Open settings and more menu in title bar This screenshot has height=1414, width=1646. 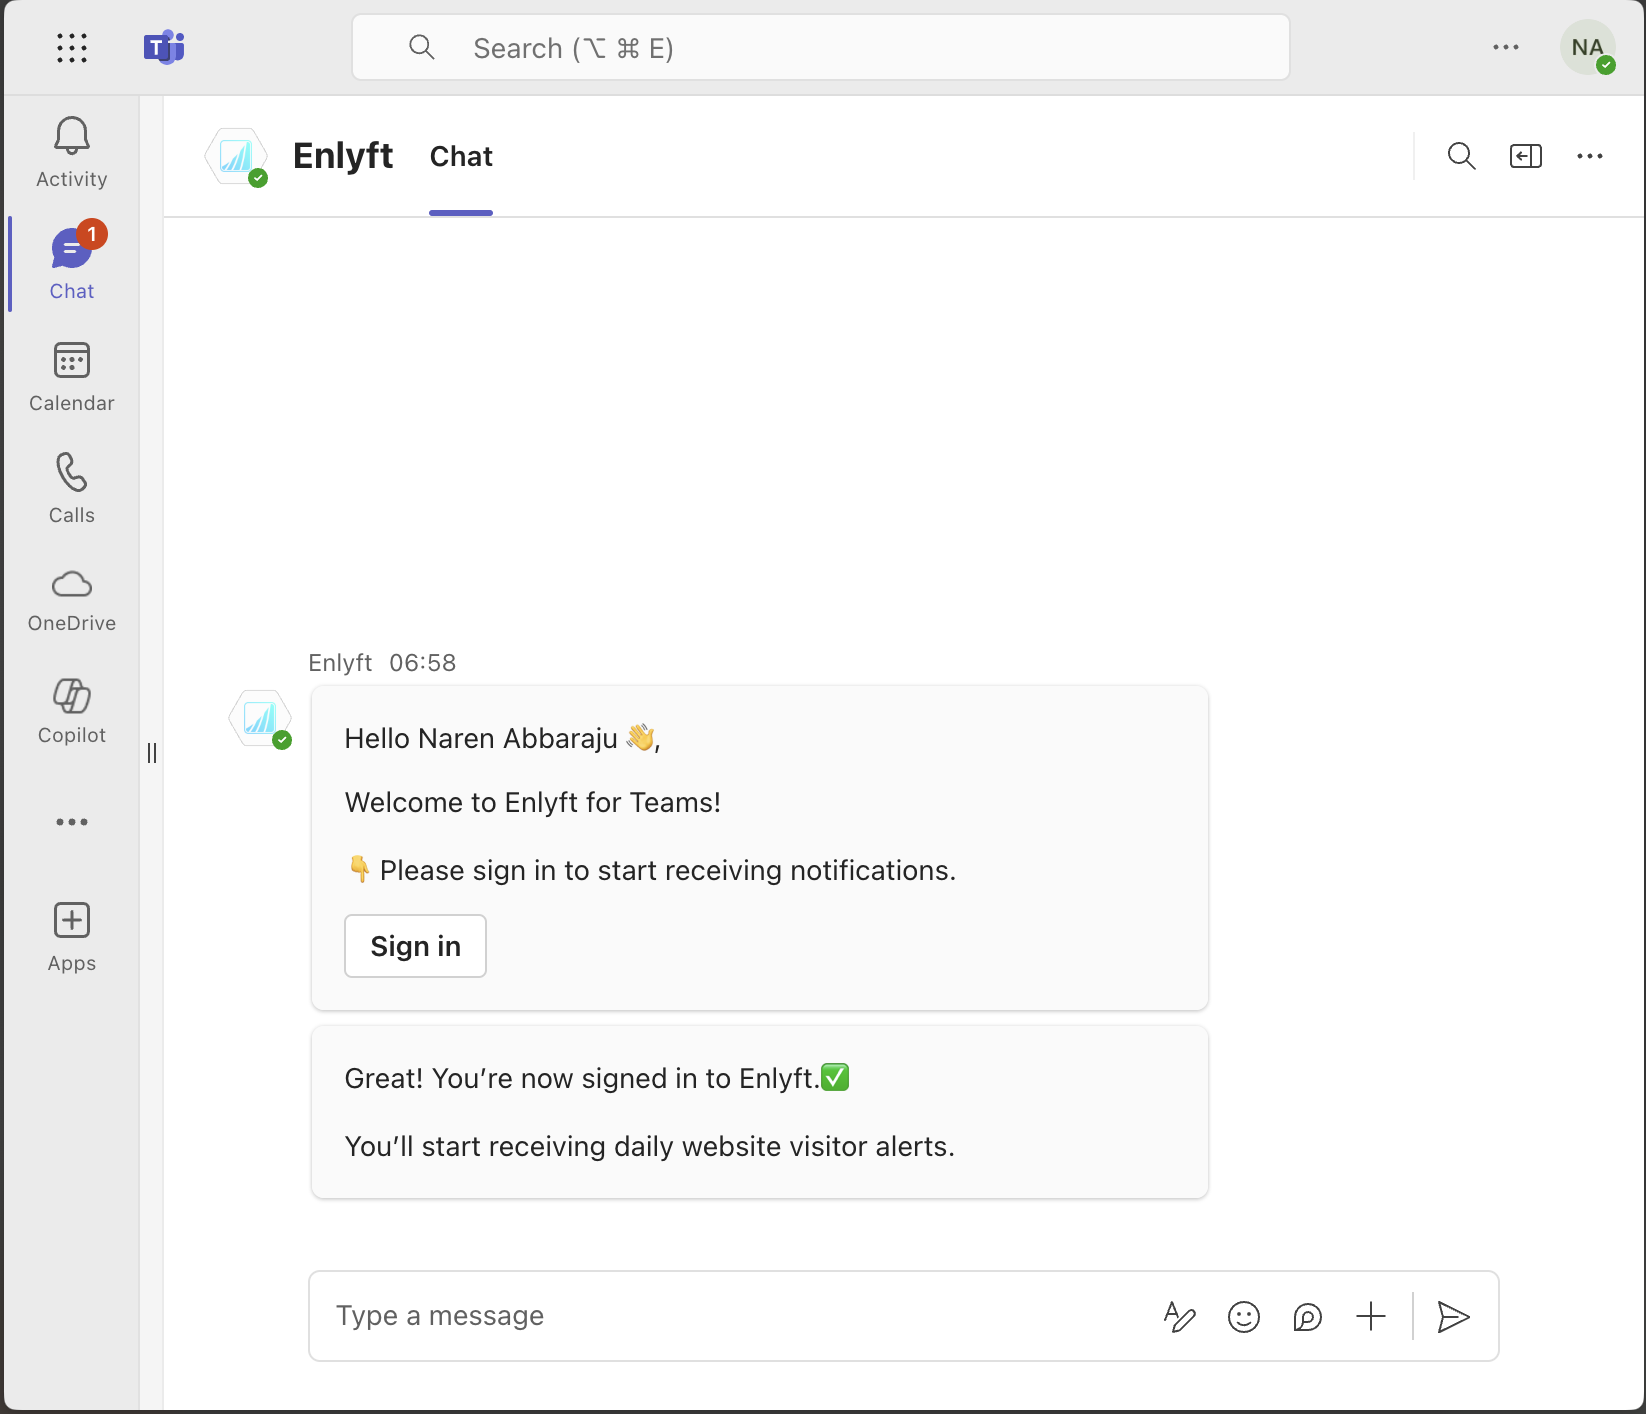[x=1506, y=48]
